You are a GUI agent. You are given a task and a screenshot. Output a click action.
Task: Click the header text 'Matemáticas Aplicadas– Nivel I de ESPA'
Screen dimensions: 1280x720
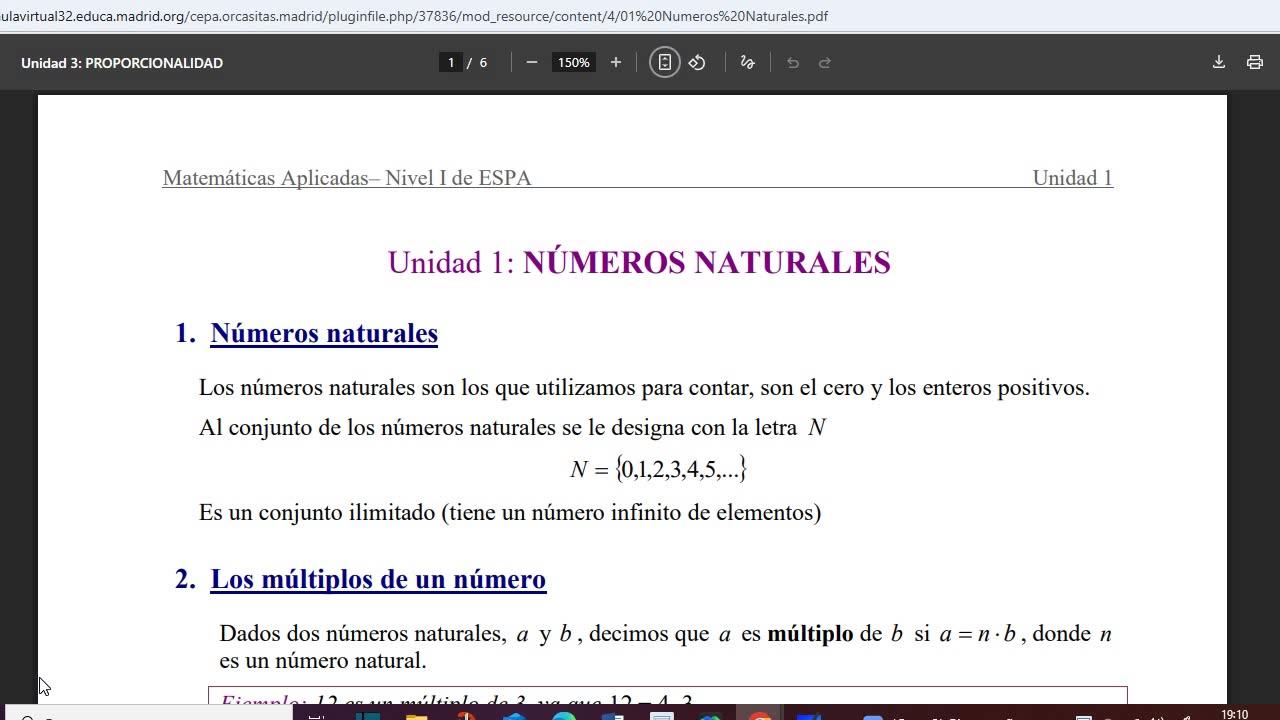(x=347, y=178)
